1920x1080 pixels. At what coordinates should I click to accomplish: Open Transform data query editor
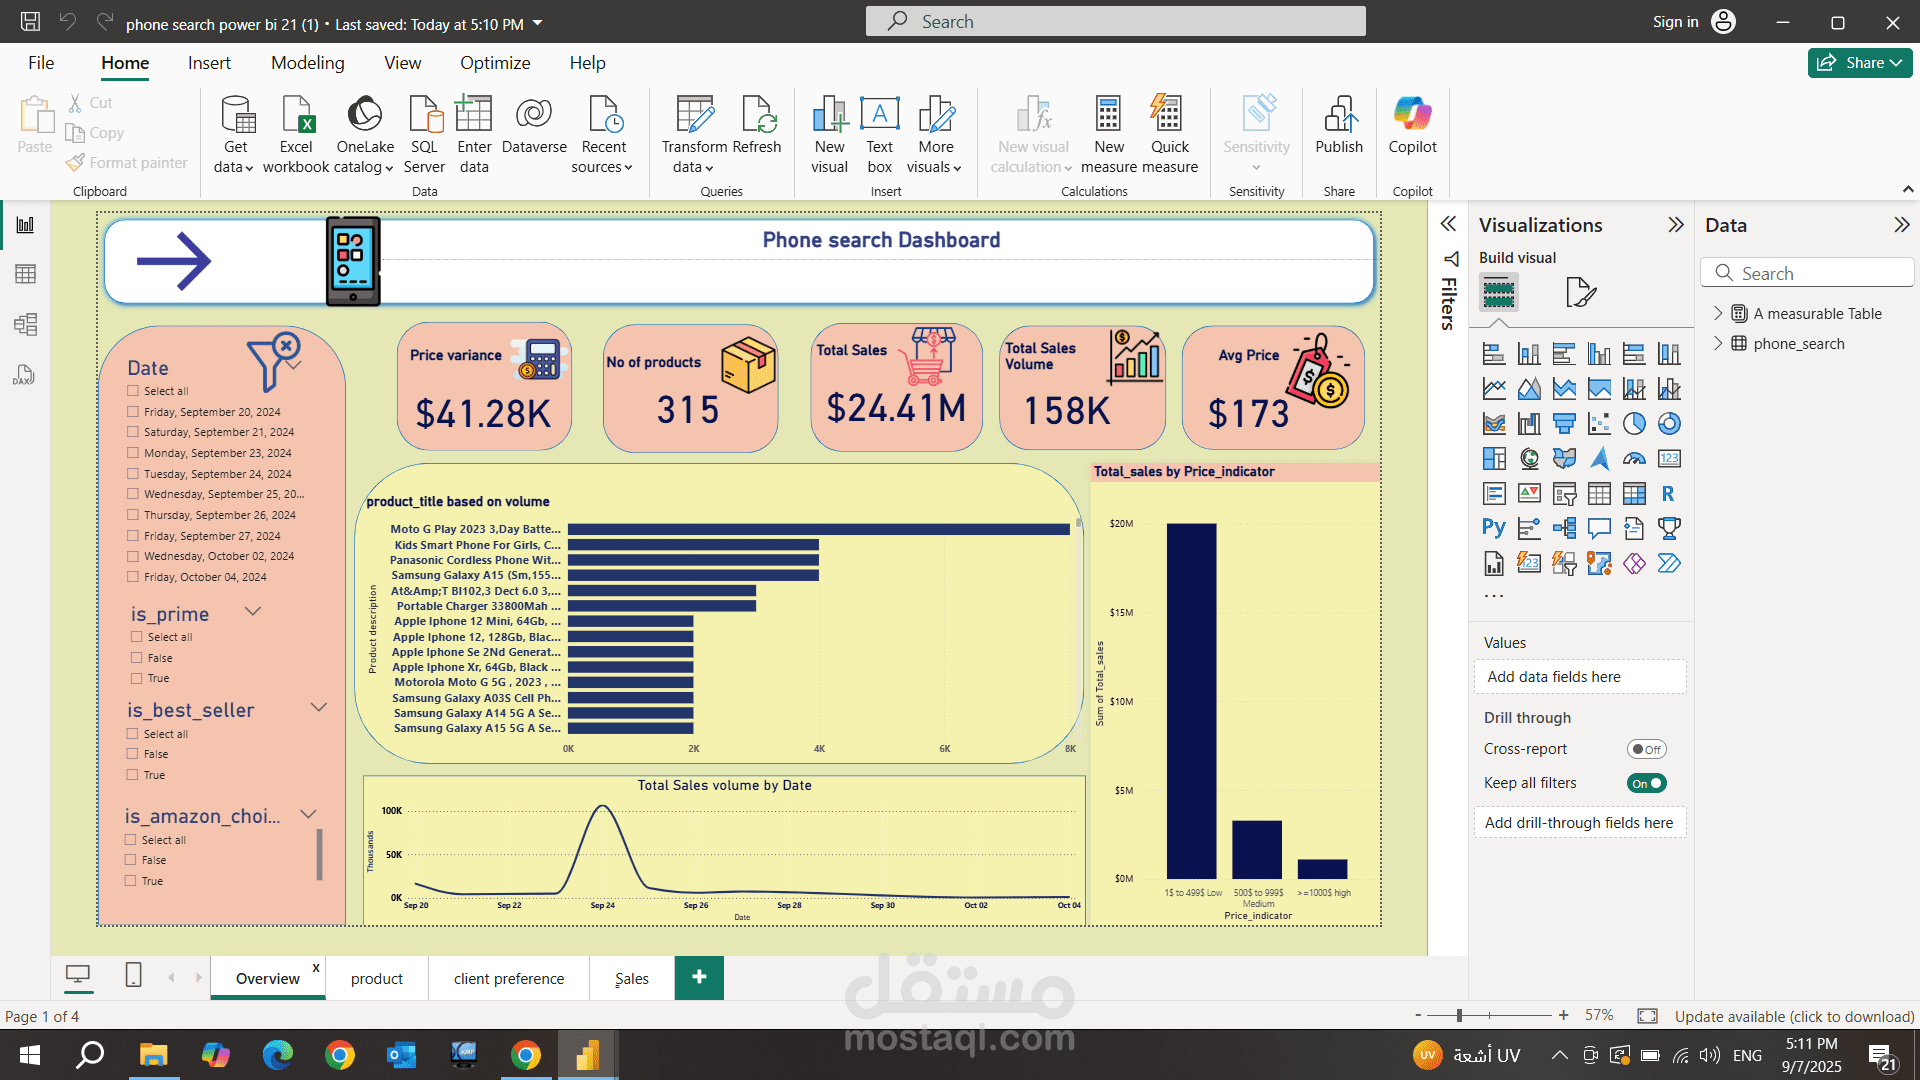pyautogui.click(x=694, y=134)
